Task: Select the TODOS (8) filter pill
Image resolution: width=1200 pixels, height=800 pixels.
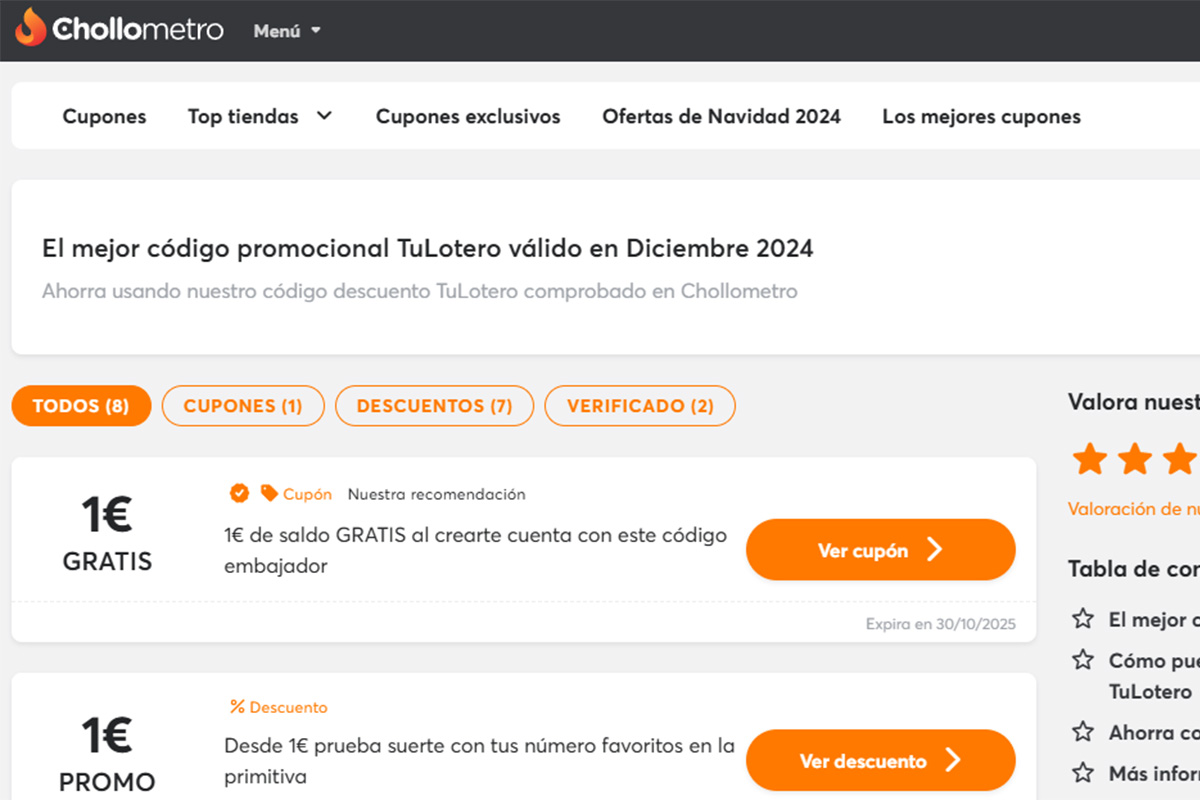Action: [81, 406]
